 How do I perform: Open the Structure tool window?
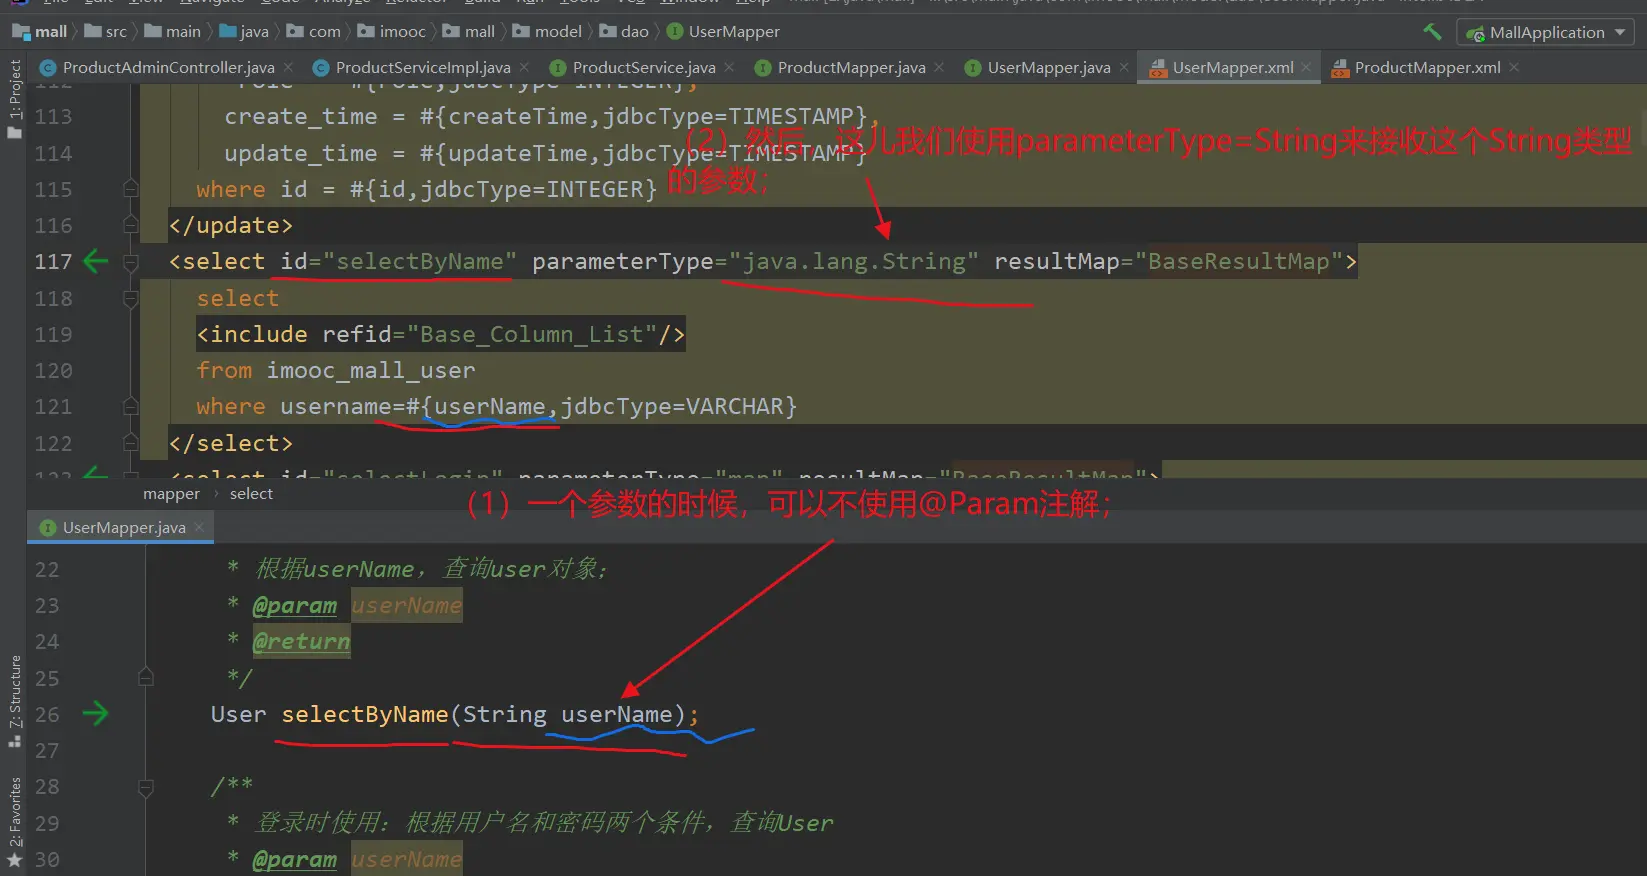[14, 700]
